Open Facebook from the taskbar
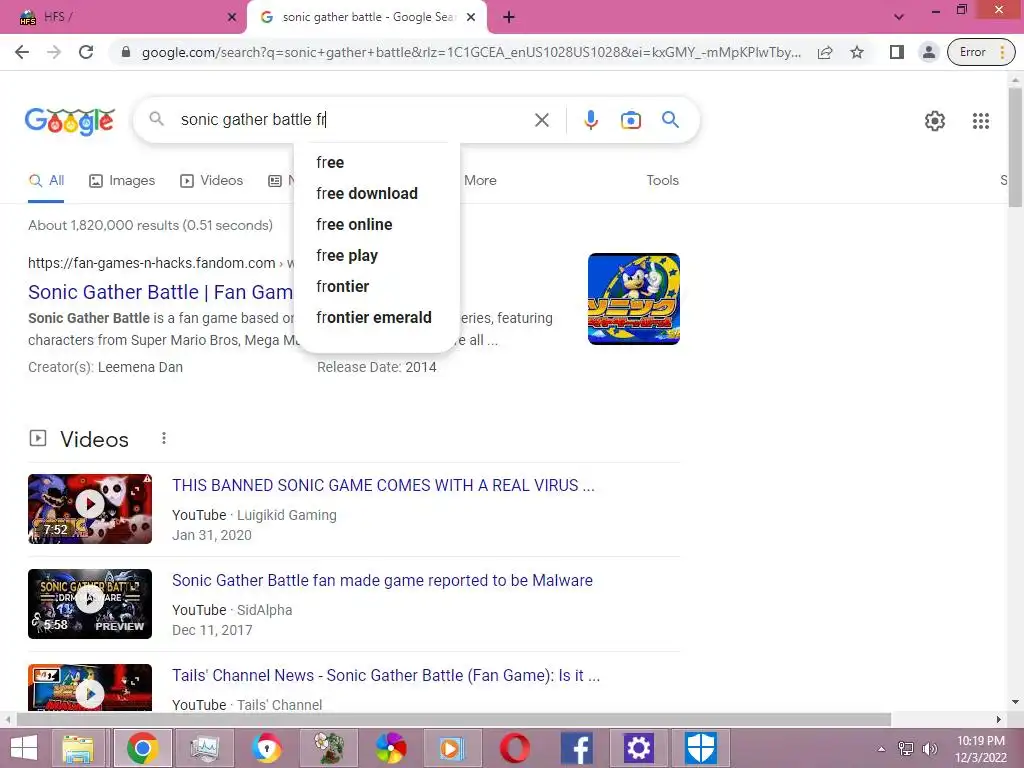 (577, 748)
